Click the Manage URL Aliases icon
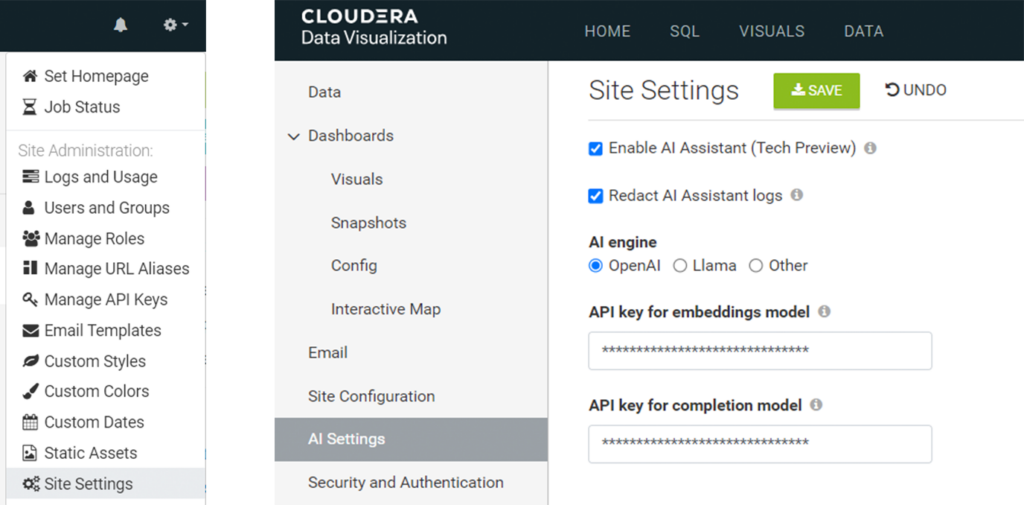 [30, 269]
